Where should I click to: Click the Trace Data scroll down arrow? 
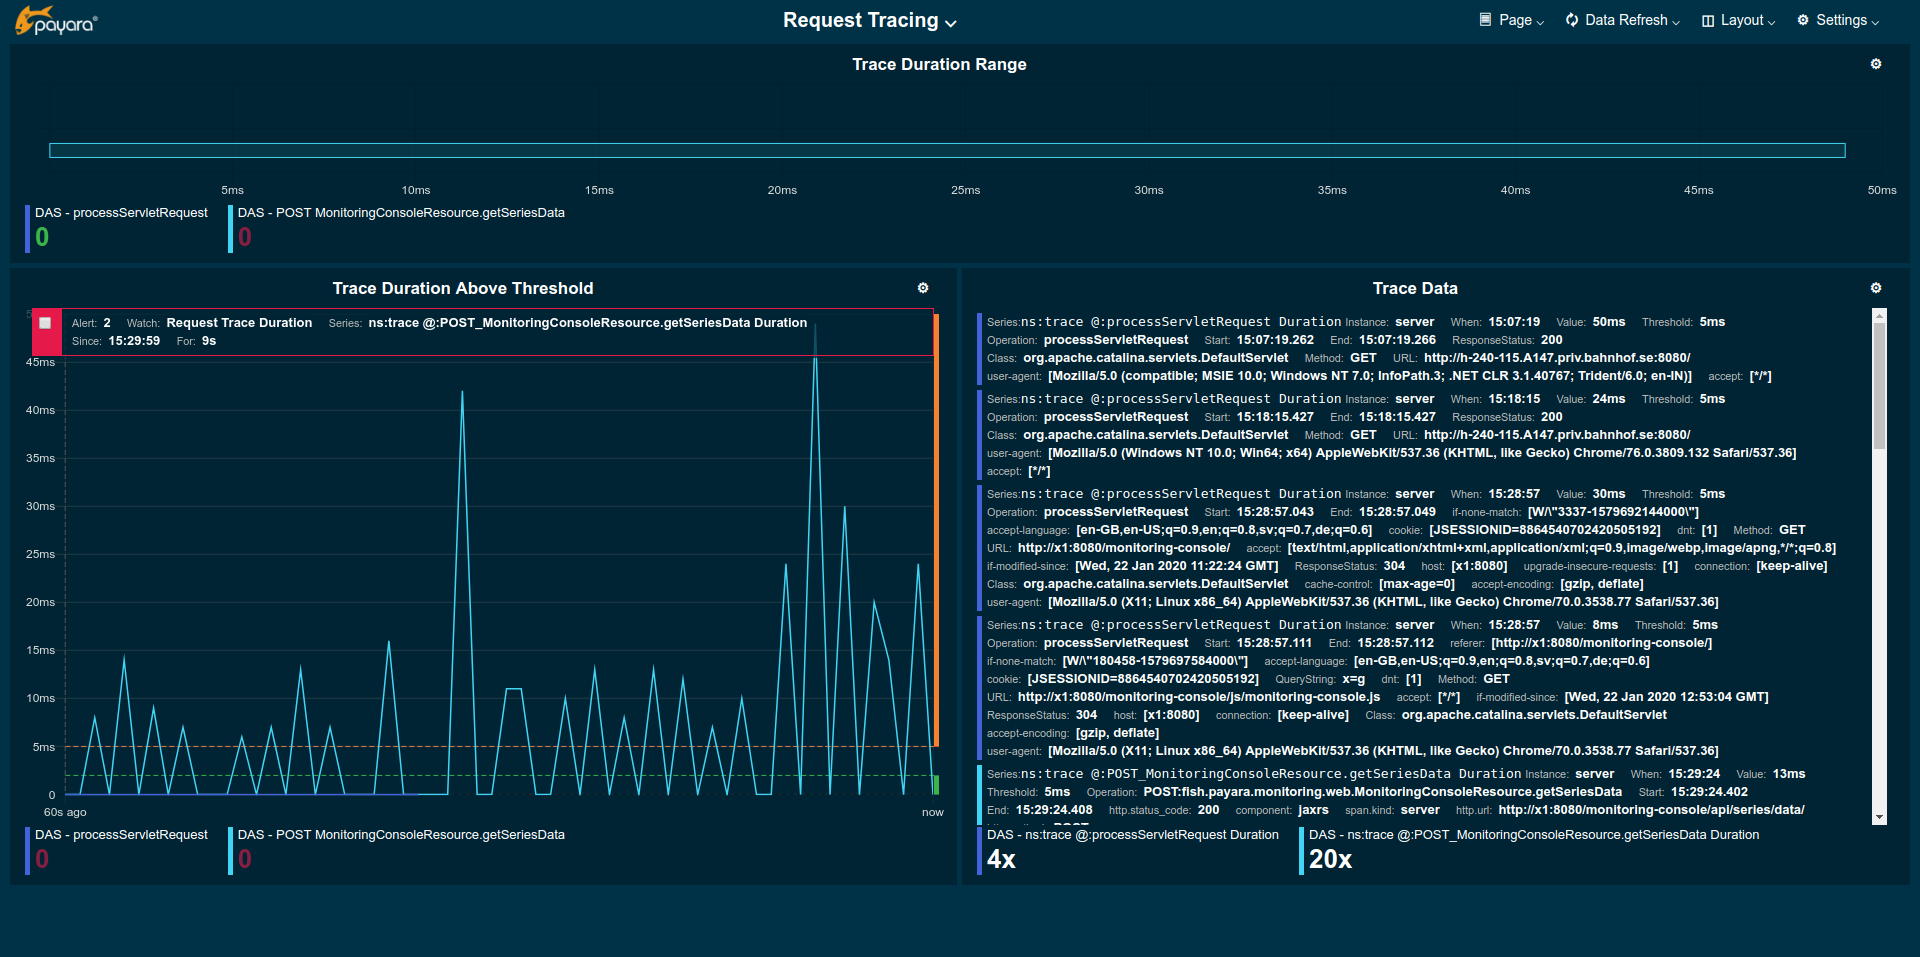[1879, 817]
